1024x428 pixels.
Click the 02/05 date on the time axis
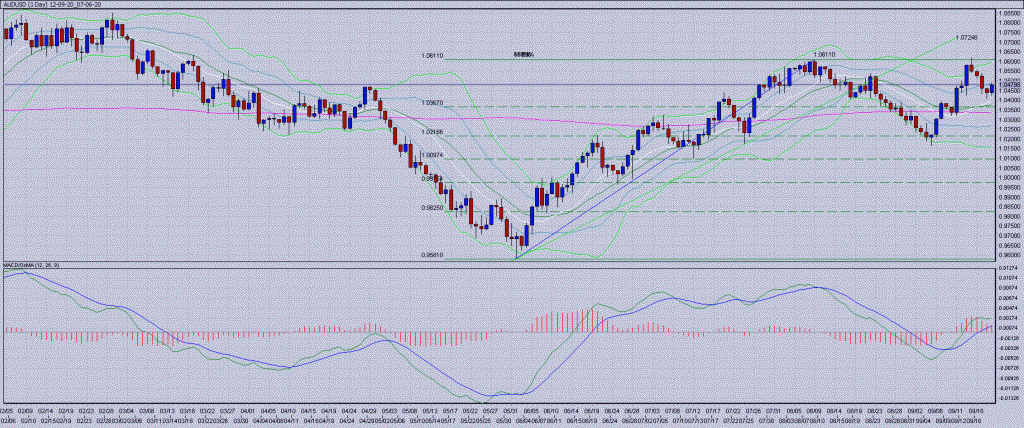coord(7,409)
